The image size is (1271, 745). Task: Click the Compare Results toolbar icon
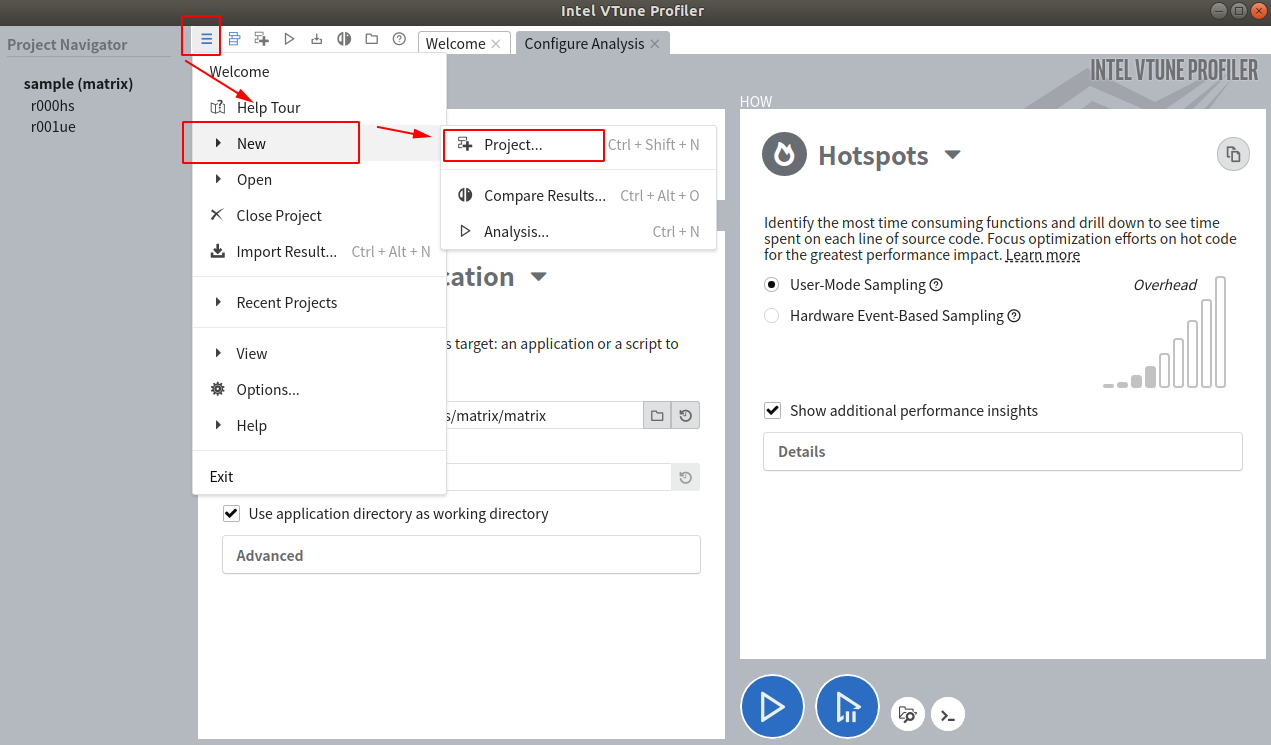pyautogui.click(x=344, y=39)
